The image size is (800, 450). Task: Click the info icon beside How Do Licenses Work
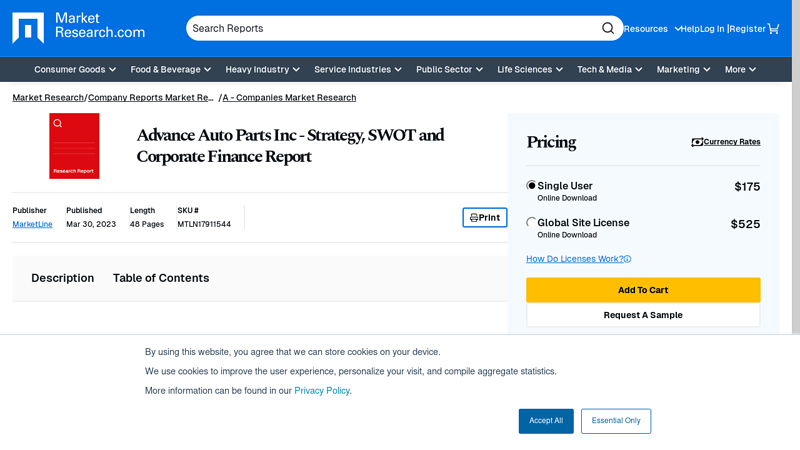(x=628, y=259)
